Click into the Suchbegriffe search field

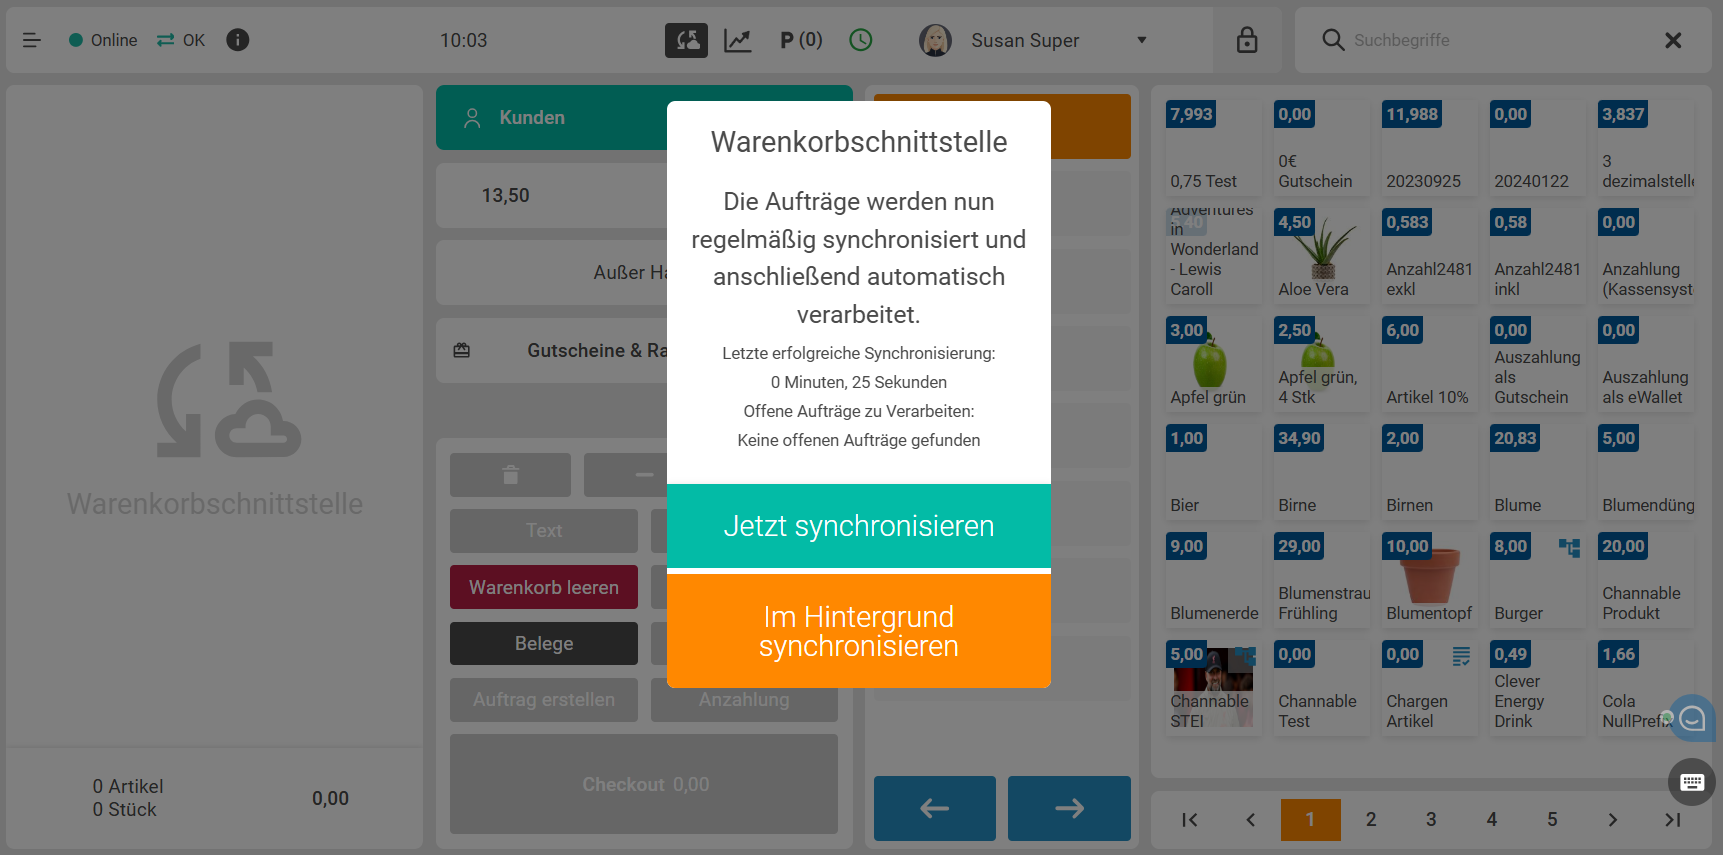pos(1500,40)
